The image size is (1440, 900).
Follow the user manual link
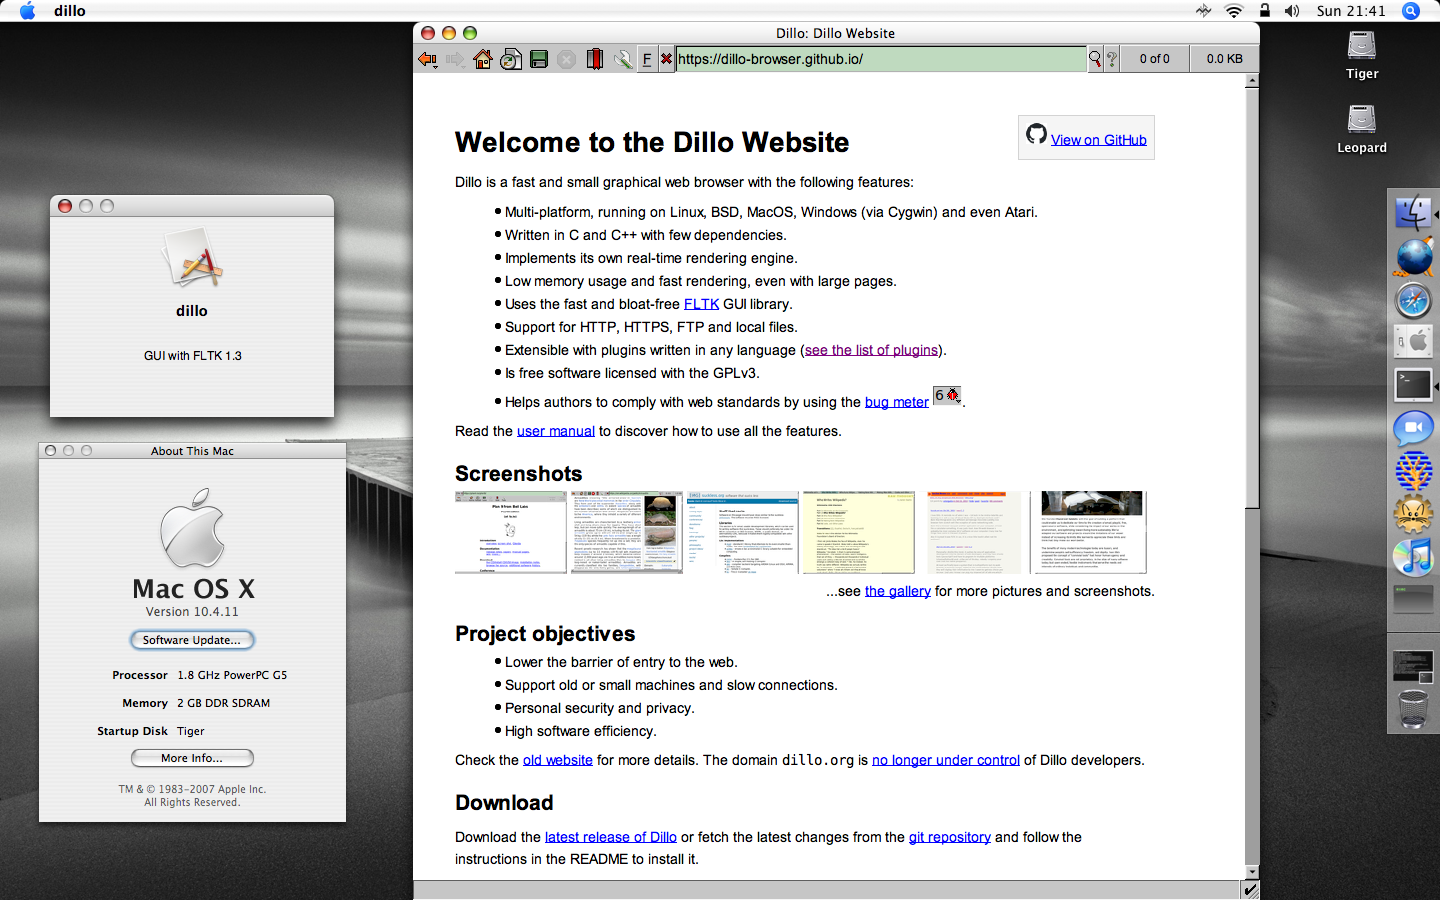[555, 431]
